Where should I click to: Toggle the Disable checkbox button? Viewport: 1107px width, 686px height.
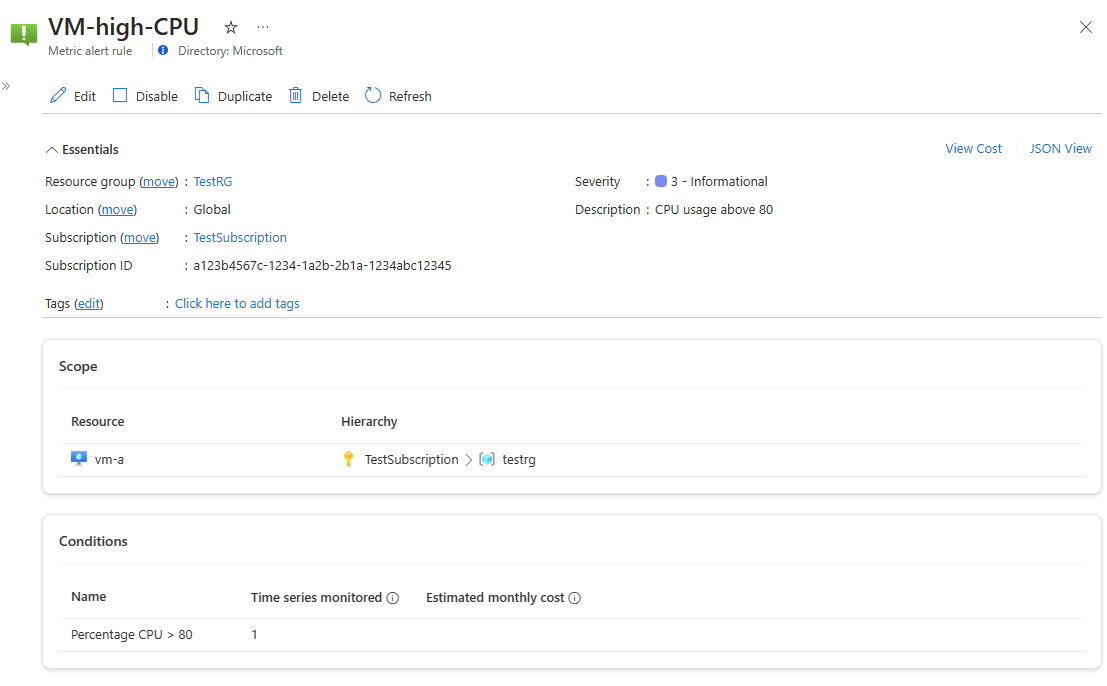click(121, 96)
